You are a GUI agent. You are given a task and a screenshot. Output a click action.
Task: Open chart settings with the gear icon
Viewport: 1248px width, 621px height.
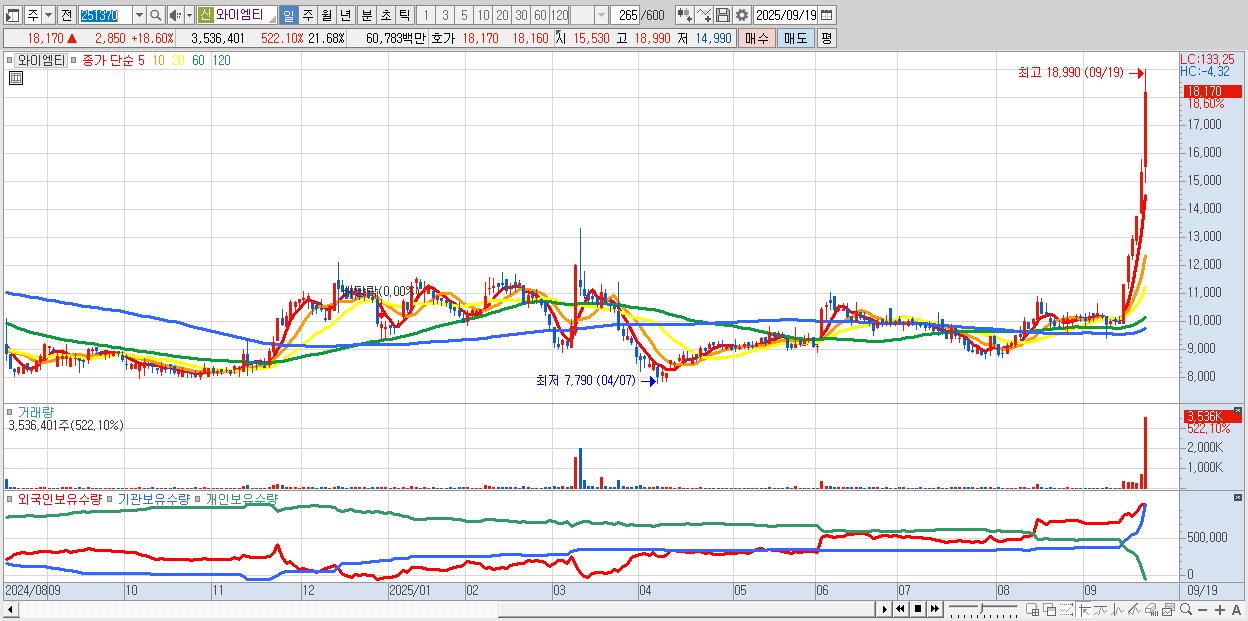coord(741,15)
